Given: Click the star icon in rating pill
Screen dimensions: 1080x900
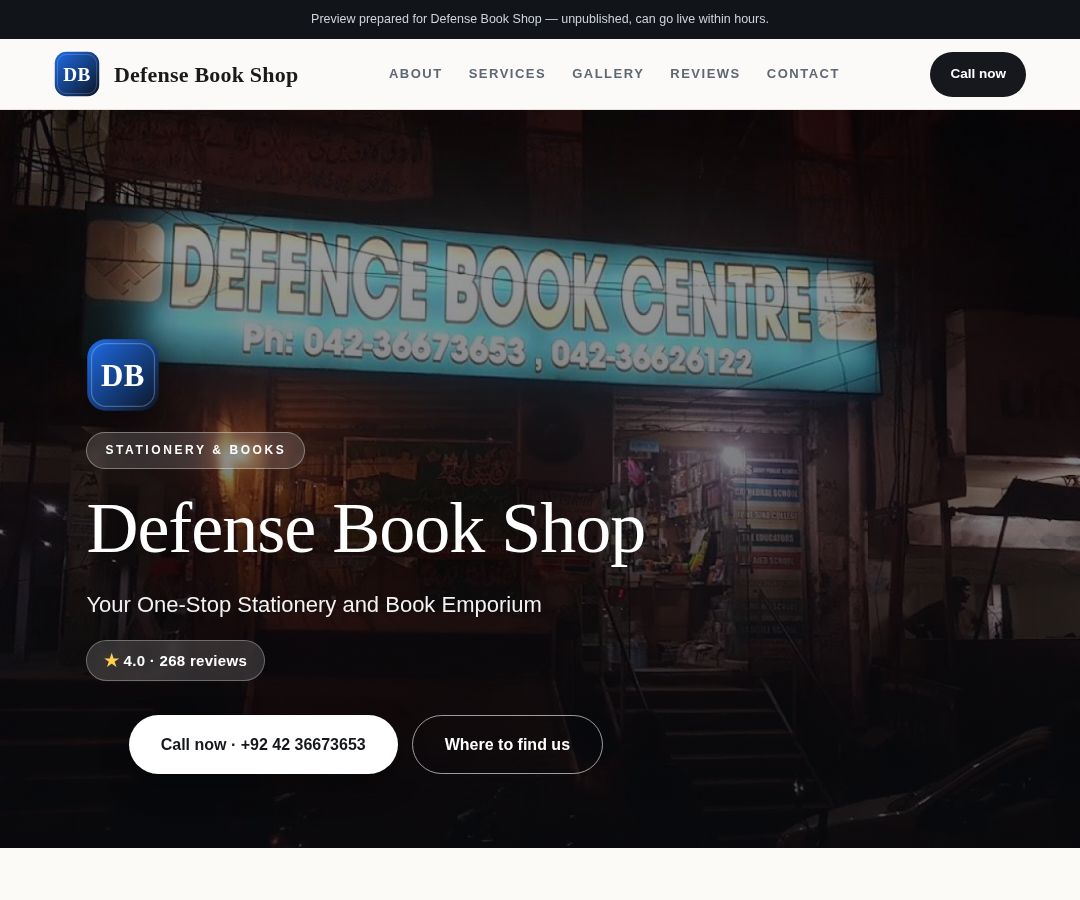Looking at the screenshot, I should [112, 660].
